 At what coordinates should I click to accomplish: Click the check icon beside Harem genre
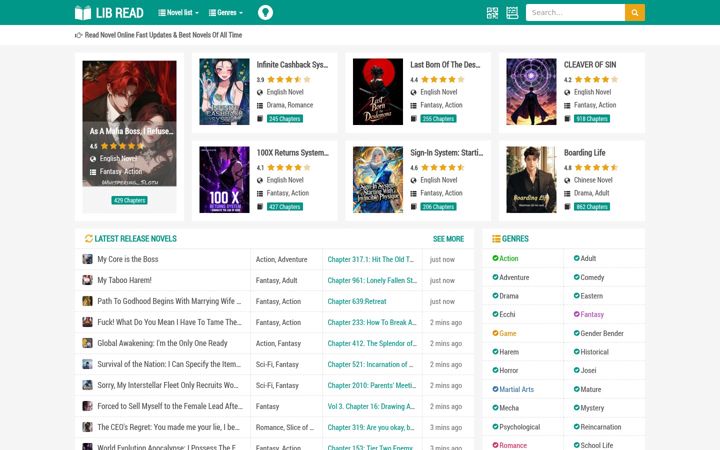coord(495,352)
